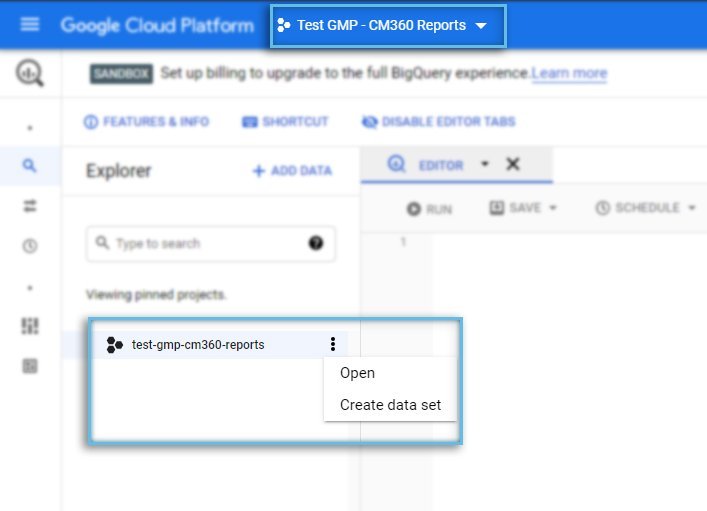Expand the Schedule dropdown arrow

tap(692, 208)
